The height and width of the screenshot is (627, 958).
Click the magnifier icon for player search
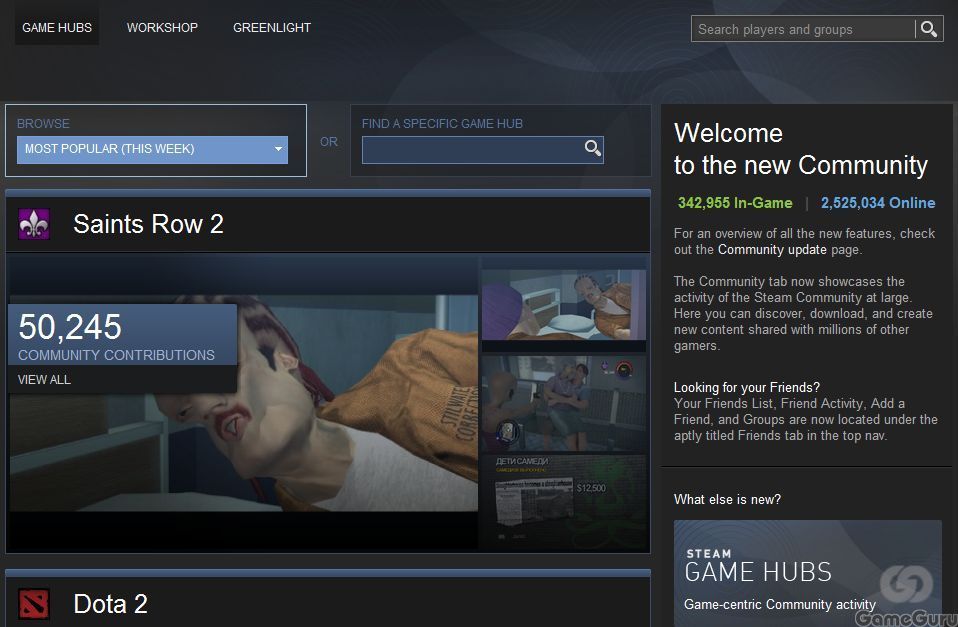click(929, 29)
